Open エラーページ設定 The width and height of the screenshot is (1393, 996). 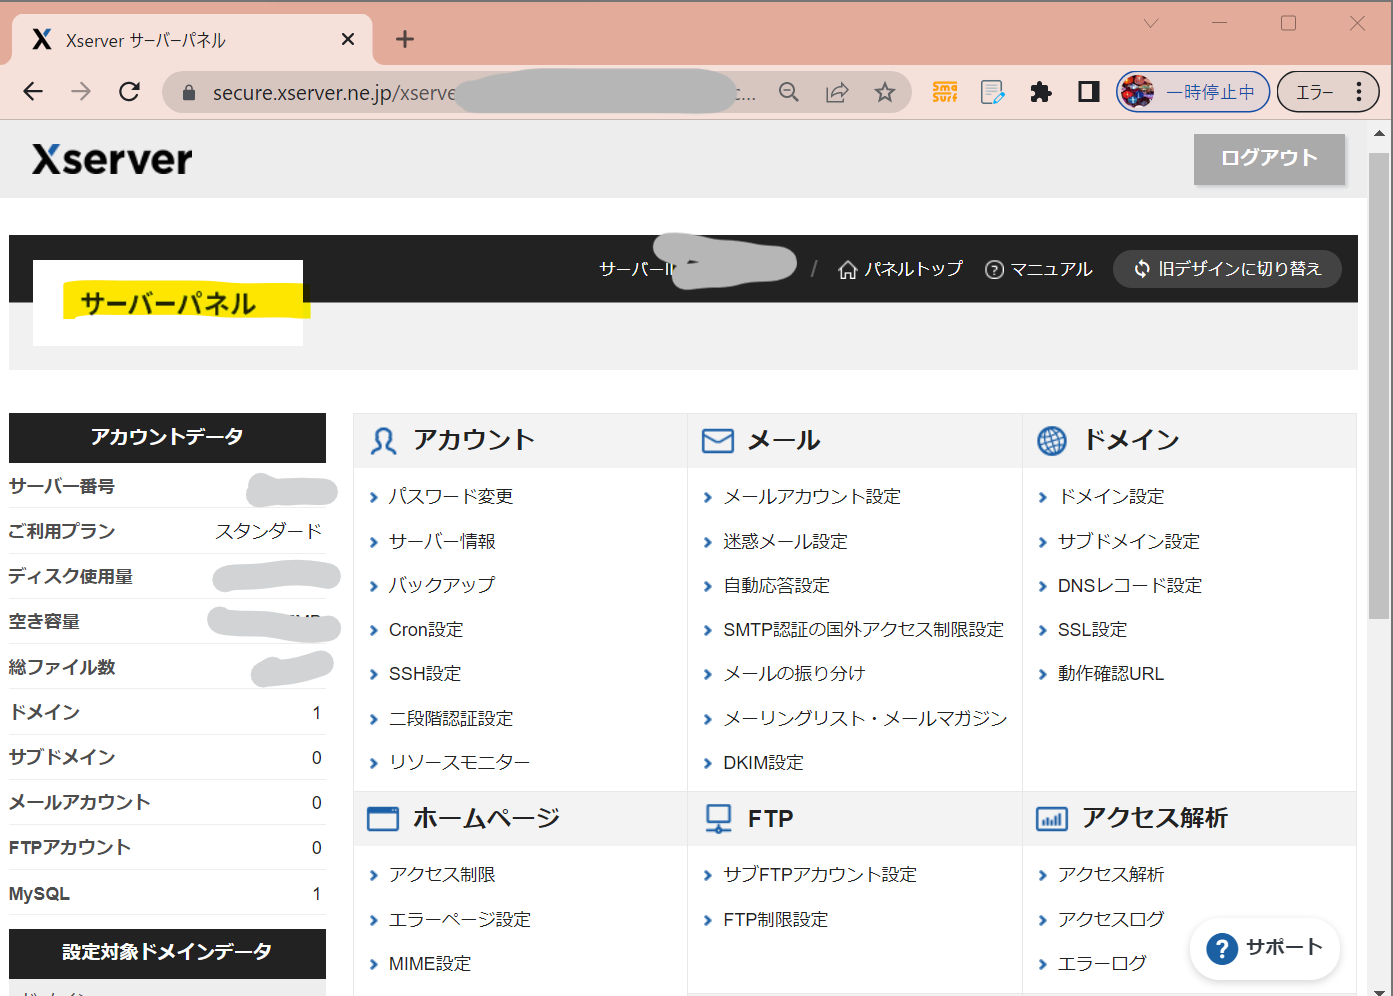click(460, 919)
